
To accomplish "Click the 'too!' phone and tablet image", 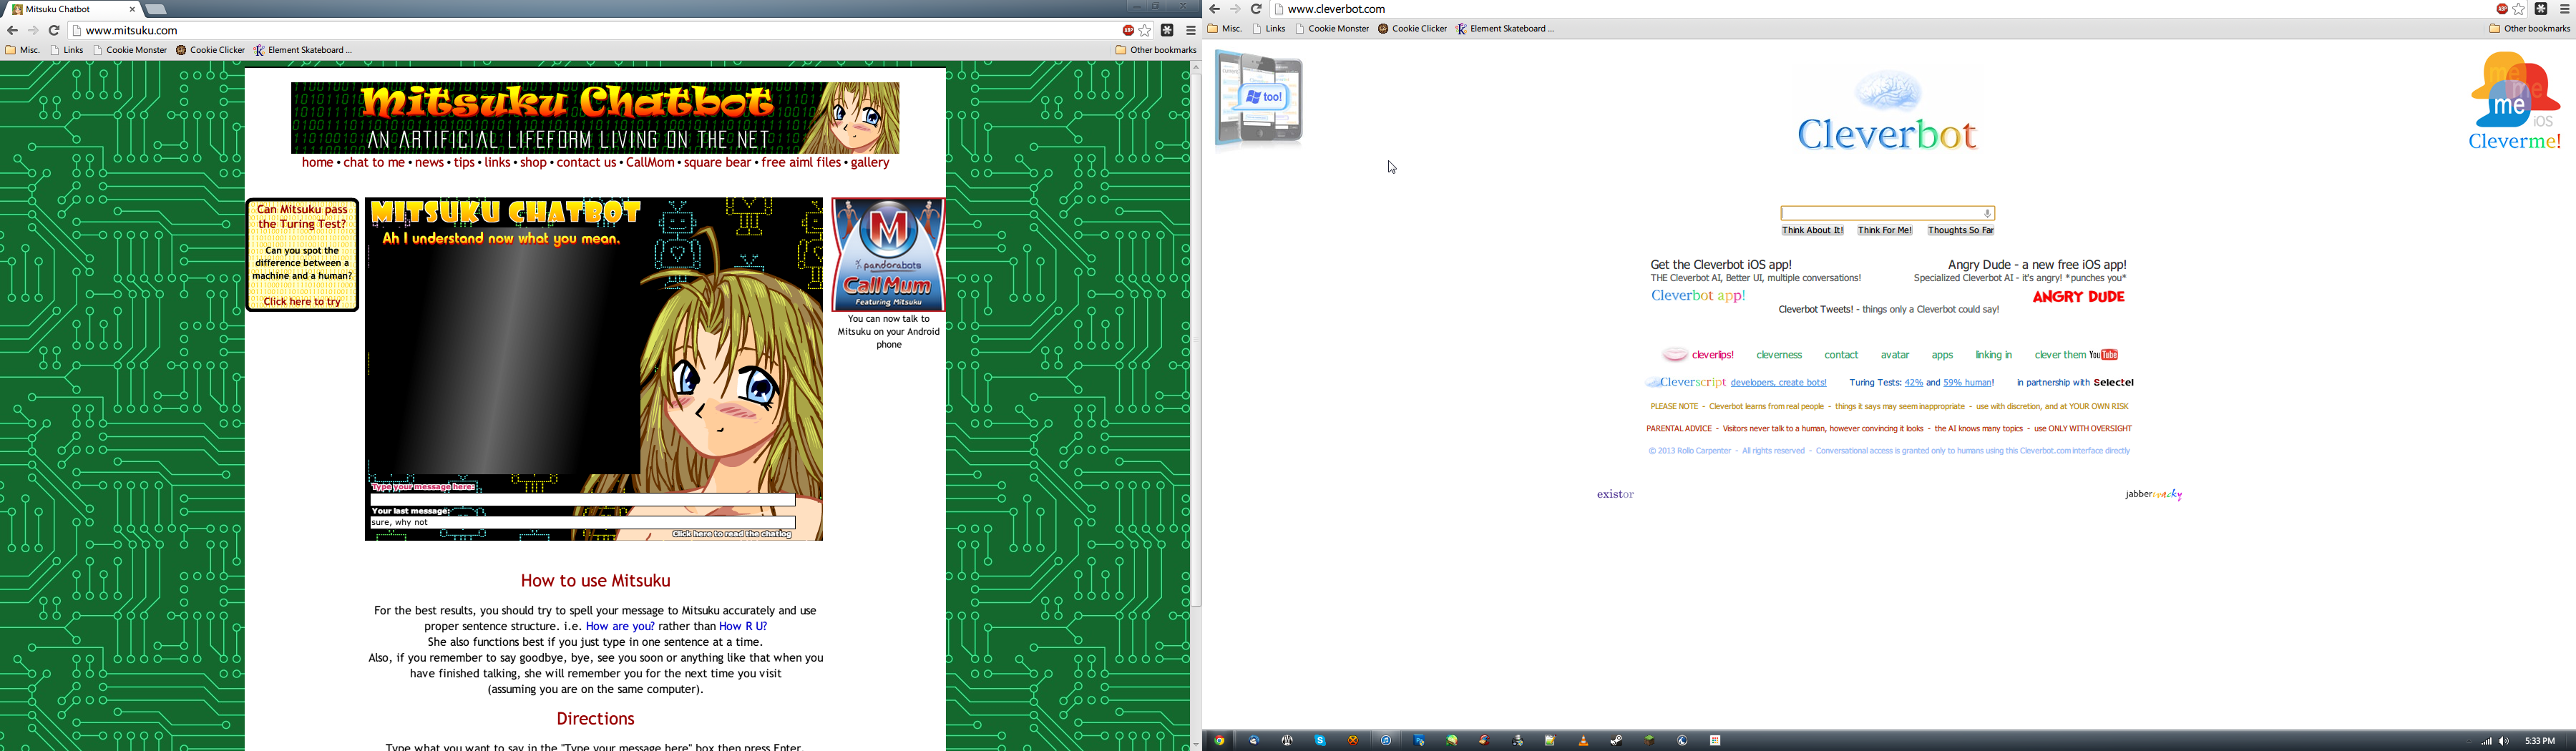I will click(1259, 100).
